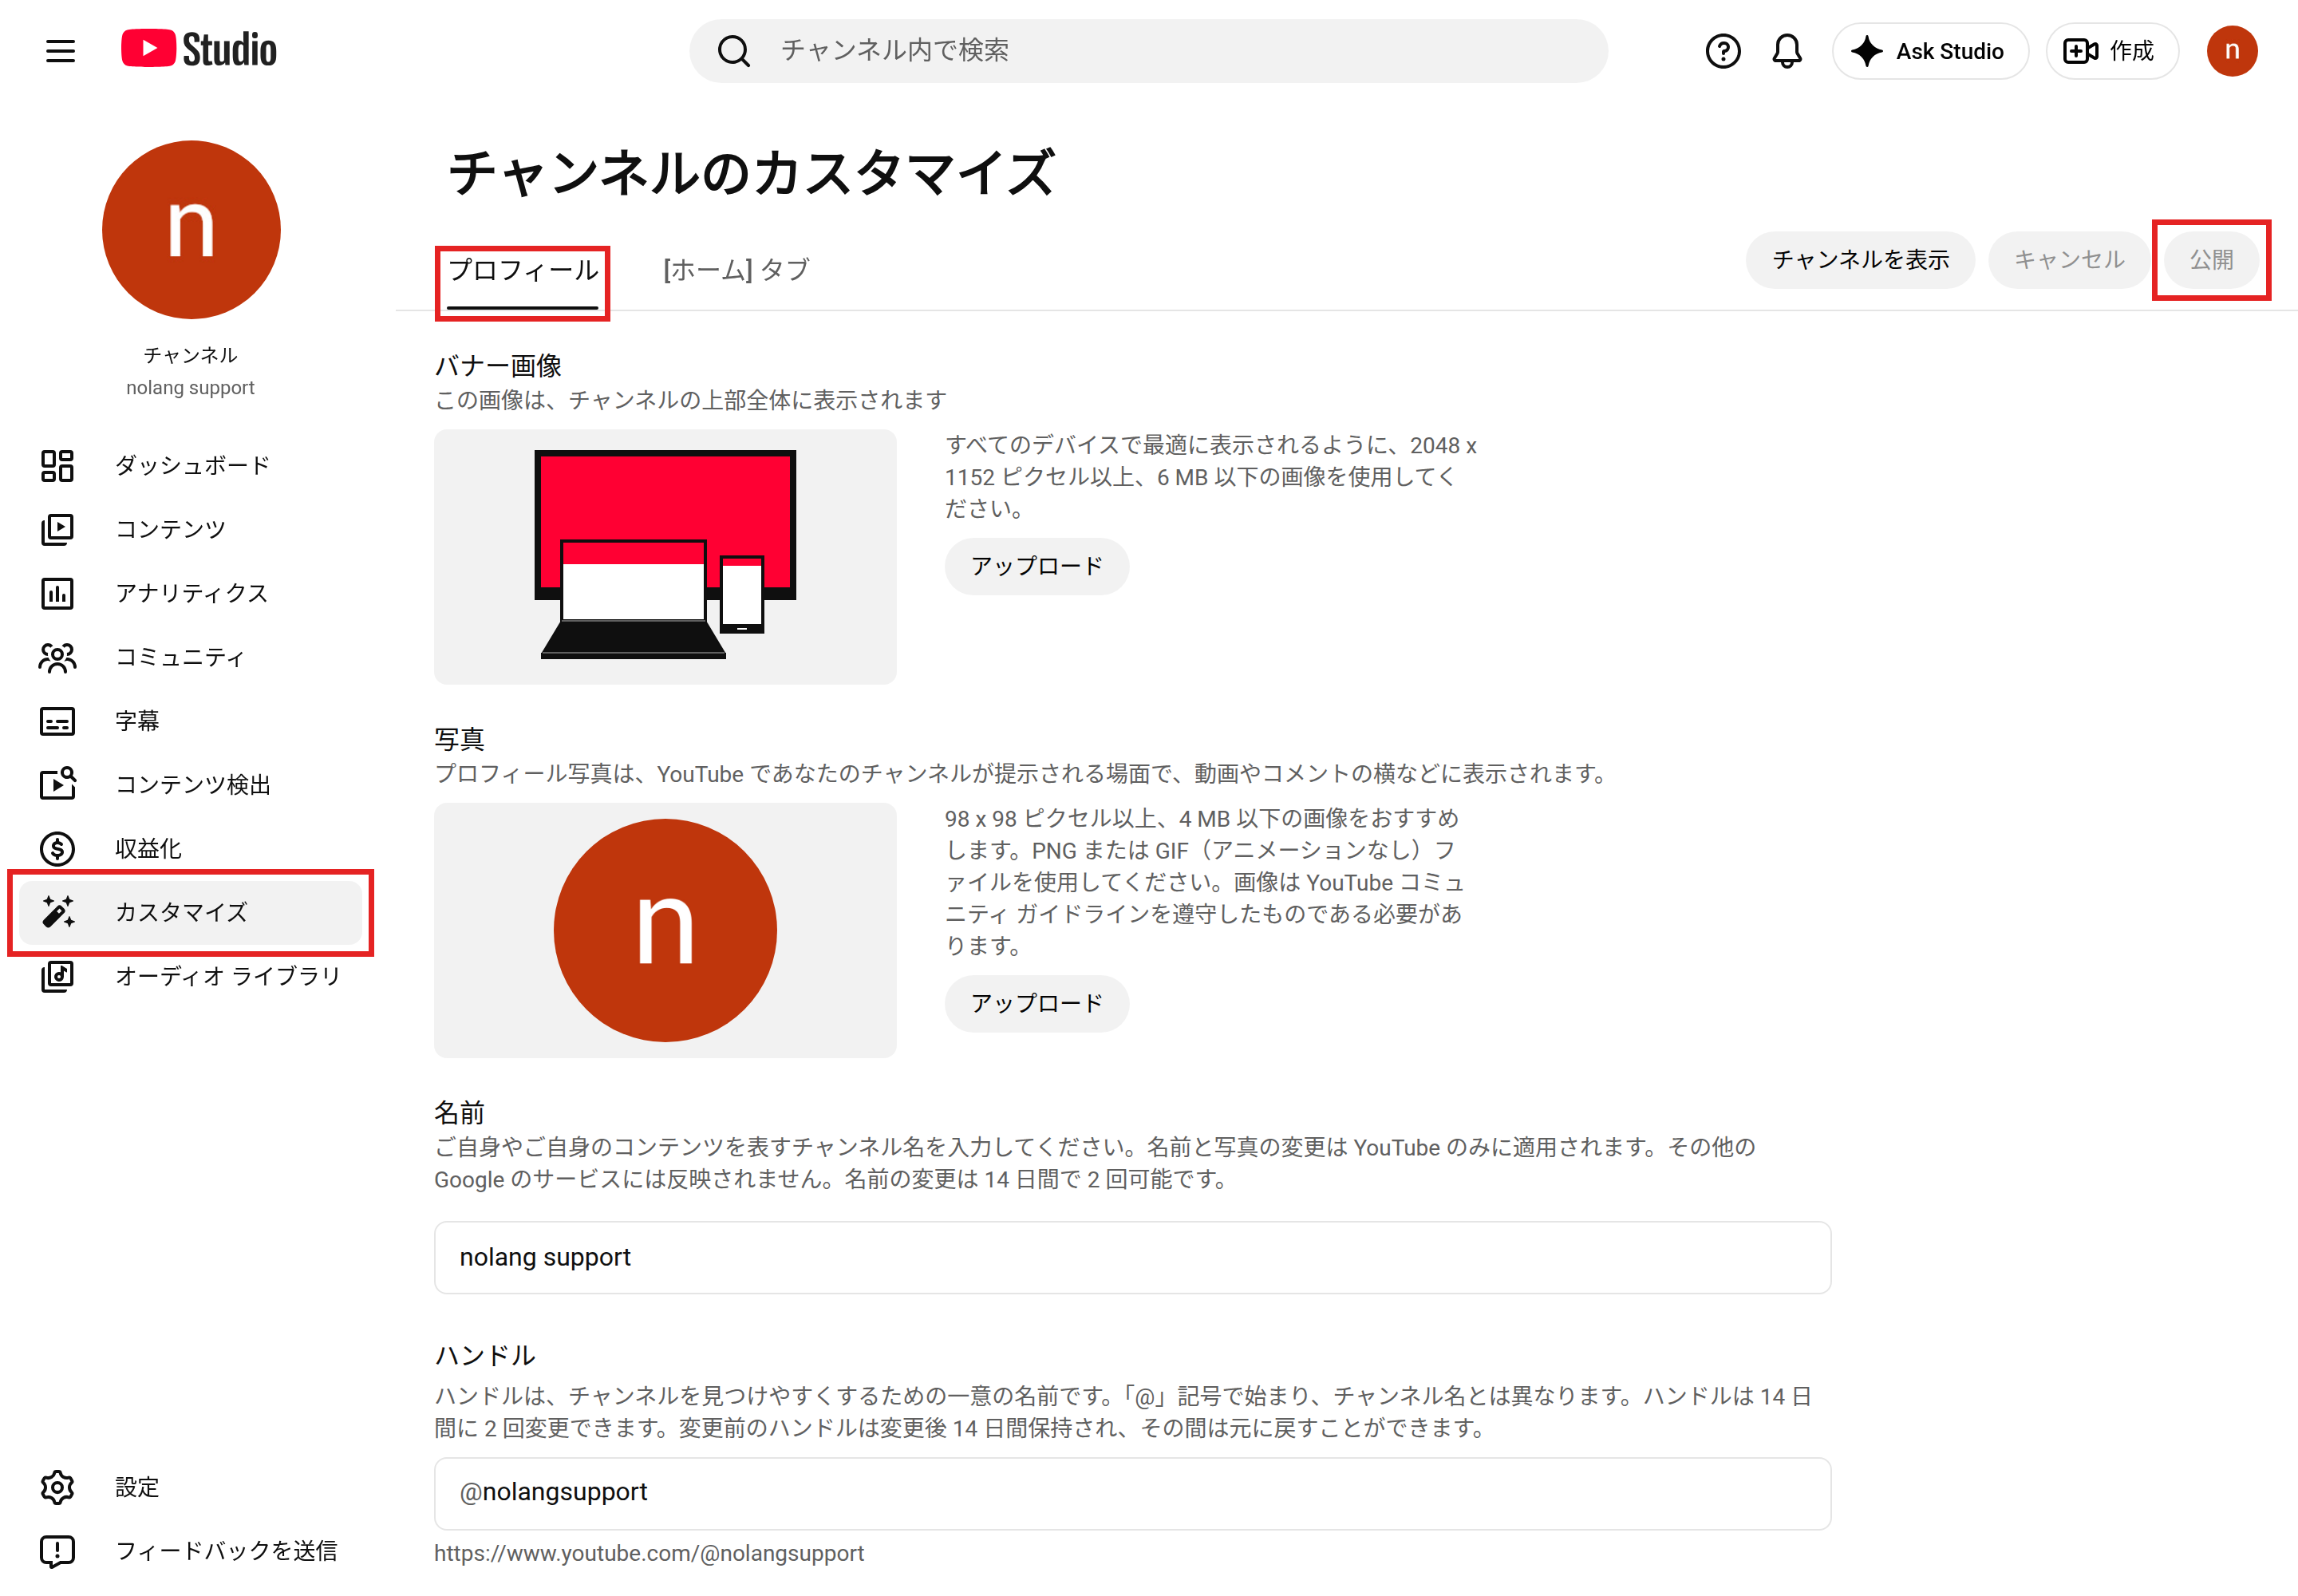Click the 公開 publish button
The height and width of the screenshot is (1596, 2298).
click(x=2211, y=260)
